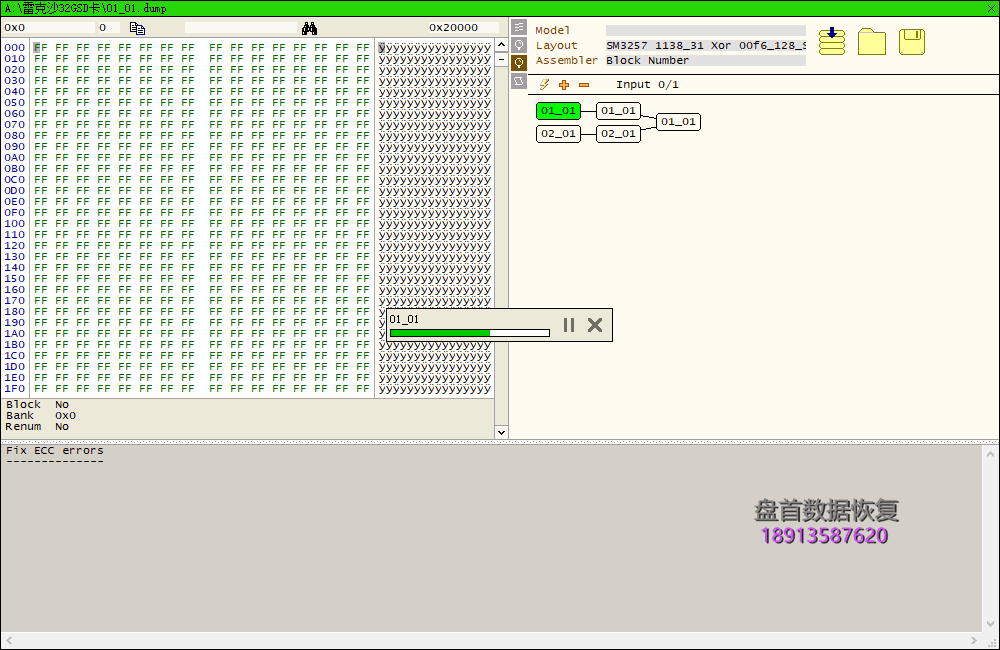Click the first FF byte at offset 000

(x=40, y=48)
